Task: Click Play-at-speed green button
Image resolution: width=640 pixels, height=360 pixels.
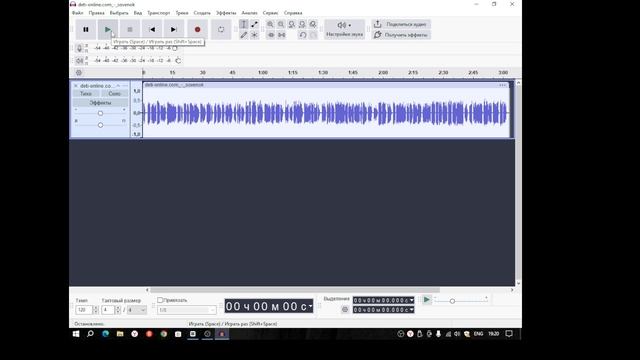Action: (427, 300)
